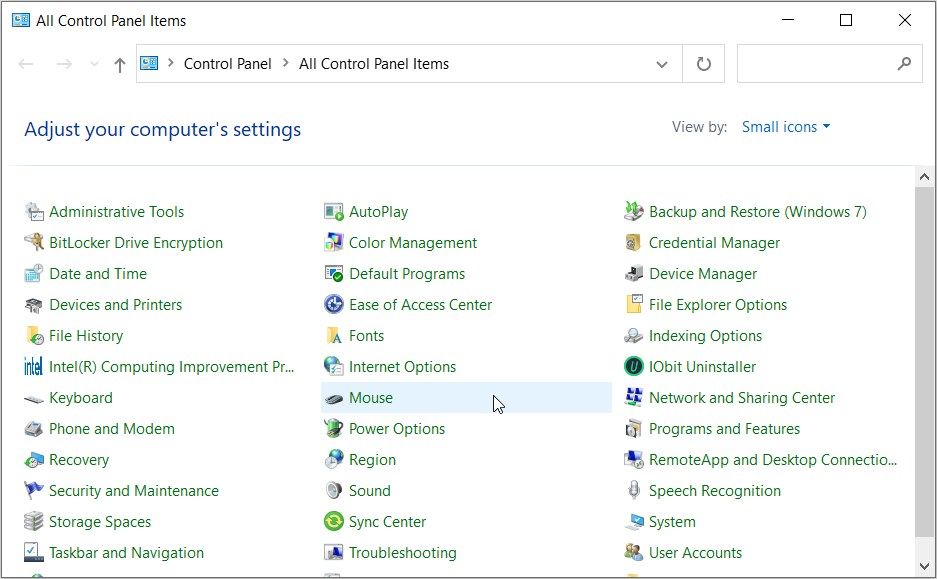Image resolution: width=937 pixels, height=579 pixels.
Task: Go up one level with Up arrow
Action: click(x=120, y=65)
